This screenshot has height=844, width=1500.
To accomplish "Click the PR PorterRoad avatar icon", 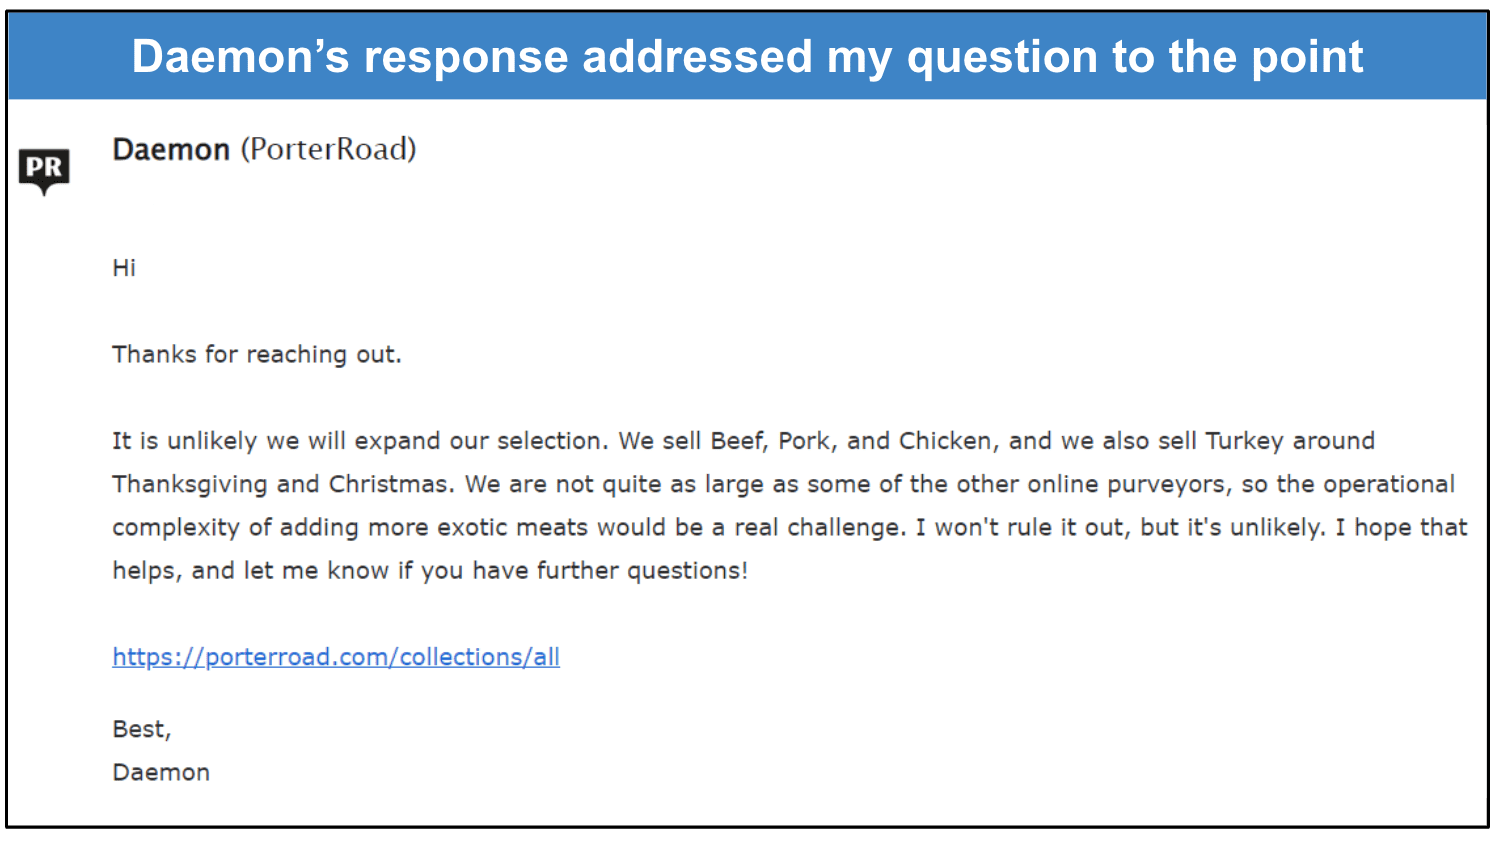I will click(x=44, y=169).
